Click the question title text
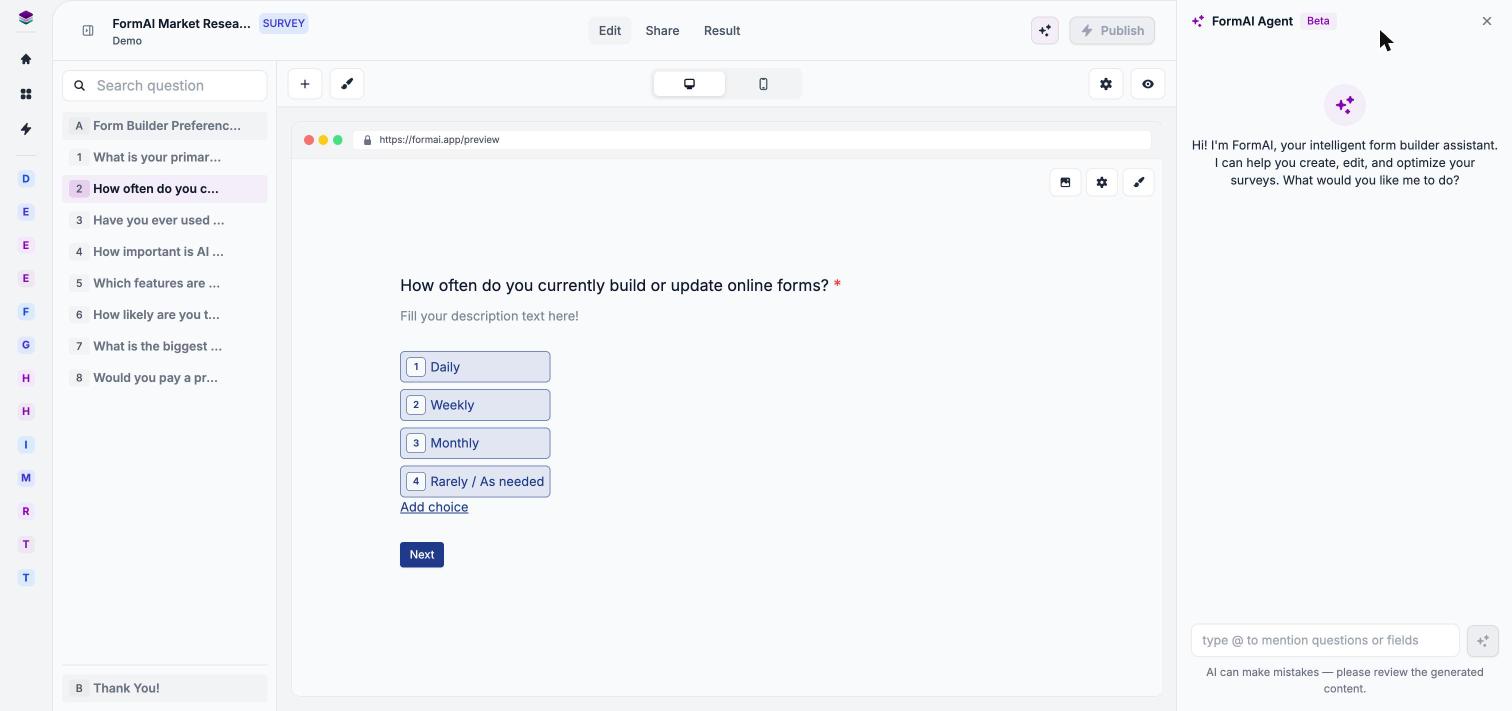This screenshot has width=1512, height=711. (x=614, y=286)
